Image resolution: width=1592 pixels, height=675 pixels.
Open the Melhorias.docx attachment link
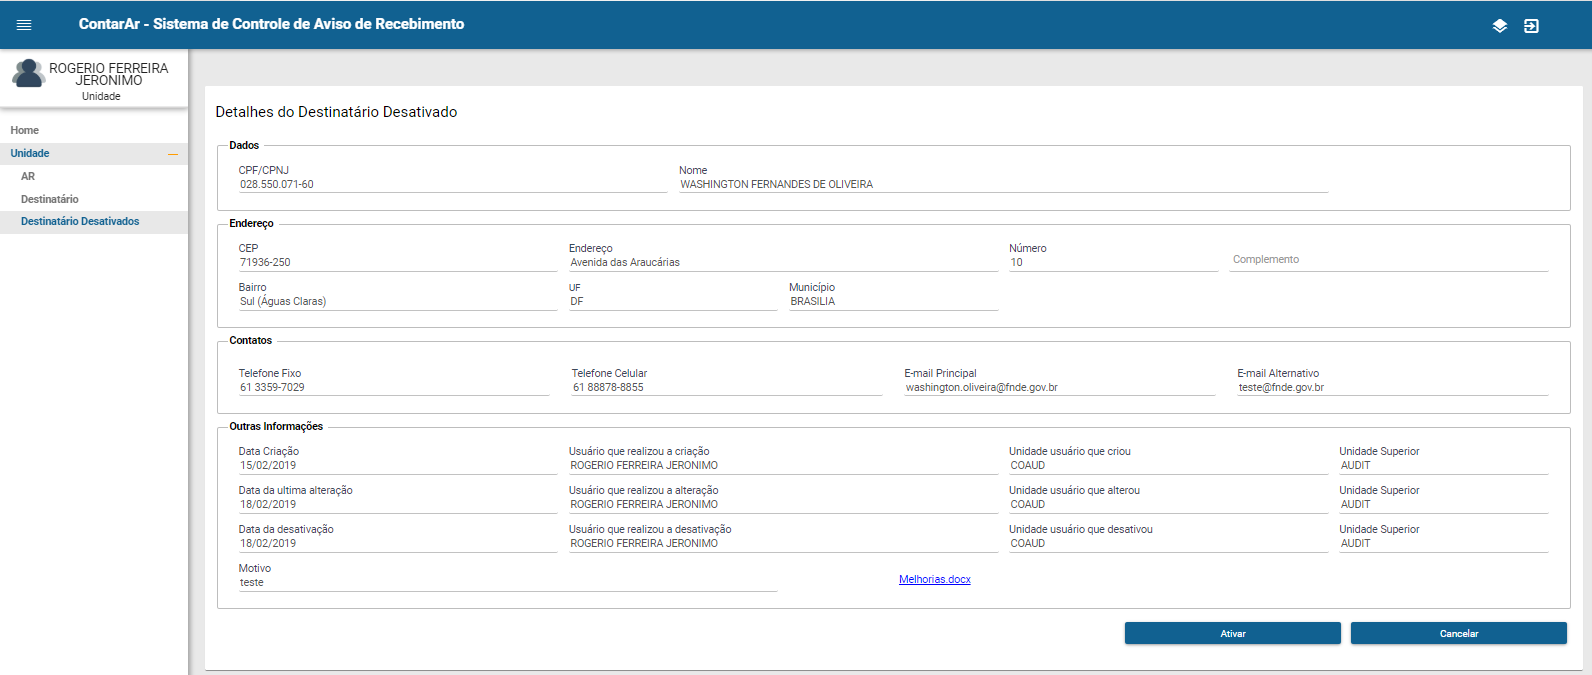click(x=934, y=579)
